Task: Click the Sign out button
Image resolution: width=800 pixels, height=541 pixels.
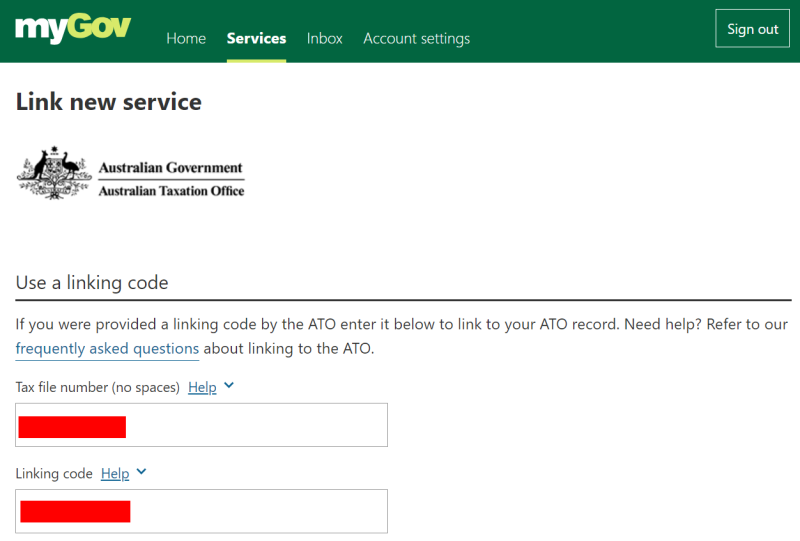Action: click(753, 29)
